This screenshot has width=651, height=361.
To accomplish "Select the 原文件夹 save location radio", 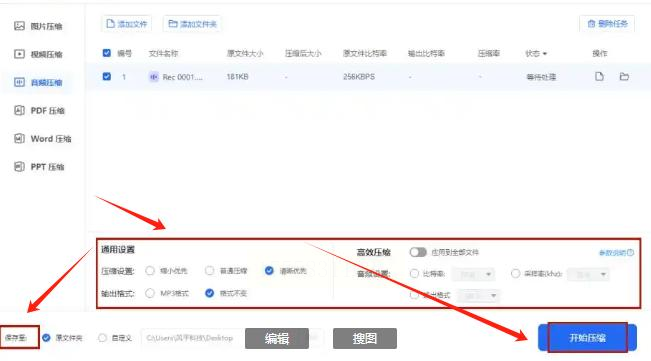I will click(46, 338).
